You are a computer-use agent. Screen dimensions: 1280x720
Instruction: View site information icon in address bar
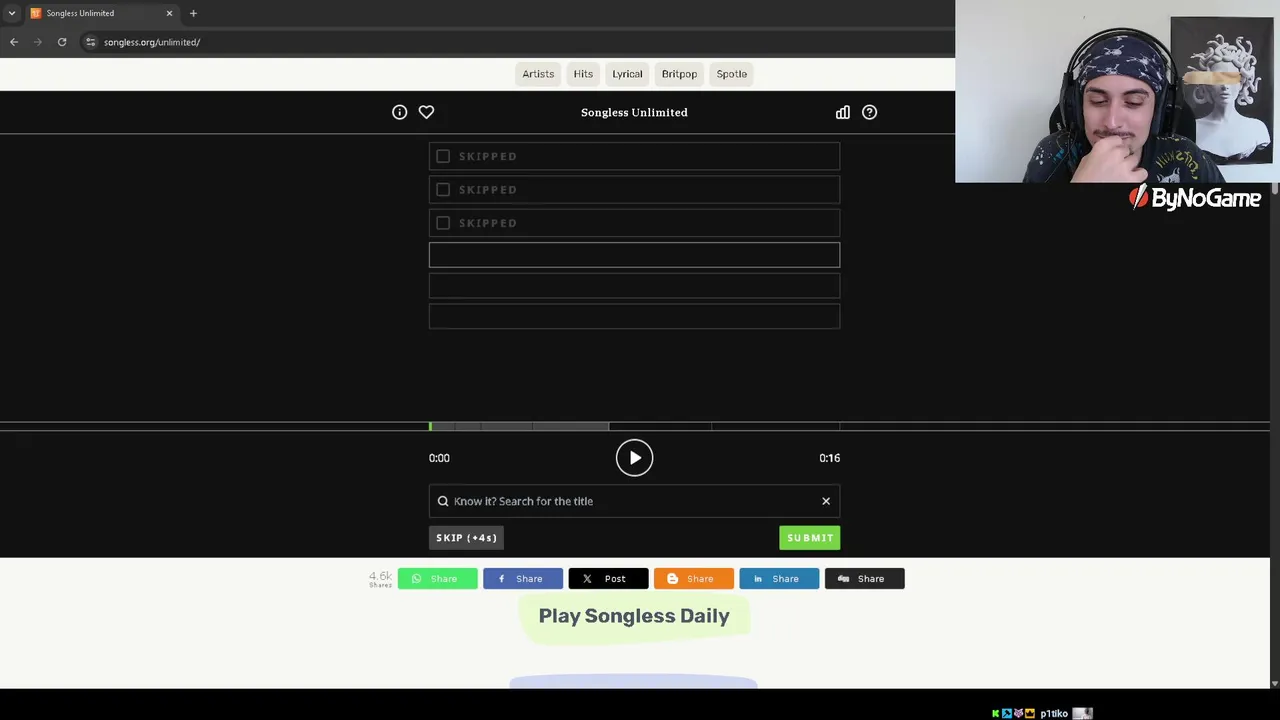[90, 42]
